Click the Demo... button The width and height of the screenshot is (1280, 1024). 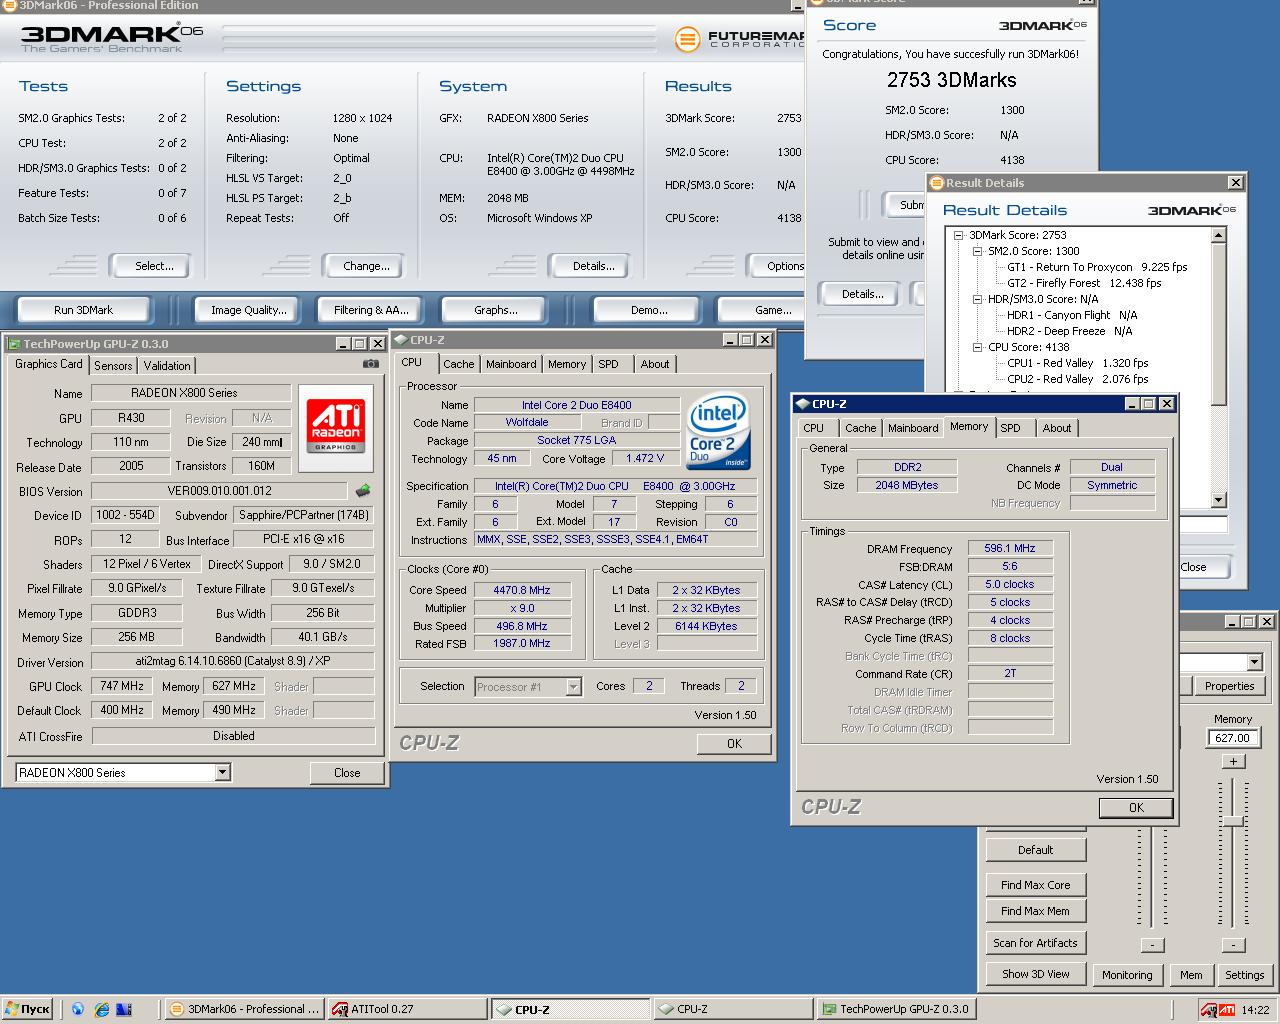(649, 310)
